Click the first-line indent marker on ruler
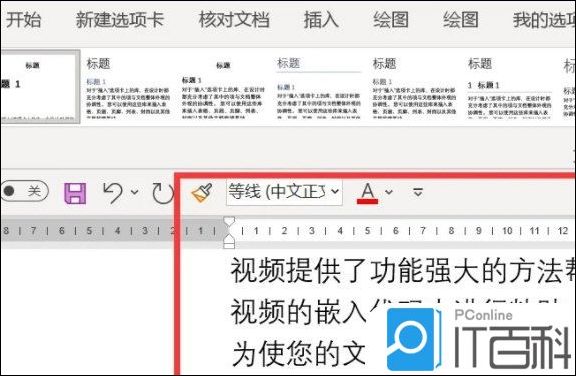This screenshot has height=376, width=576. (229, 222)
